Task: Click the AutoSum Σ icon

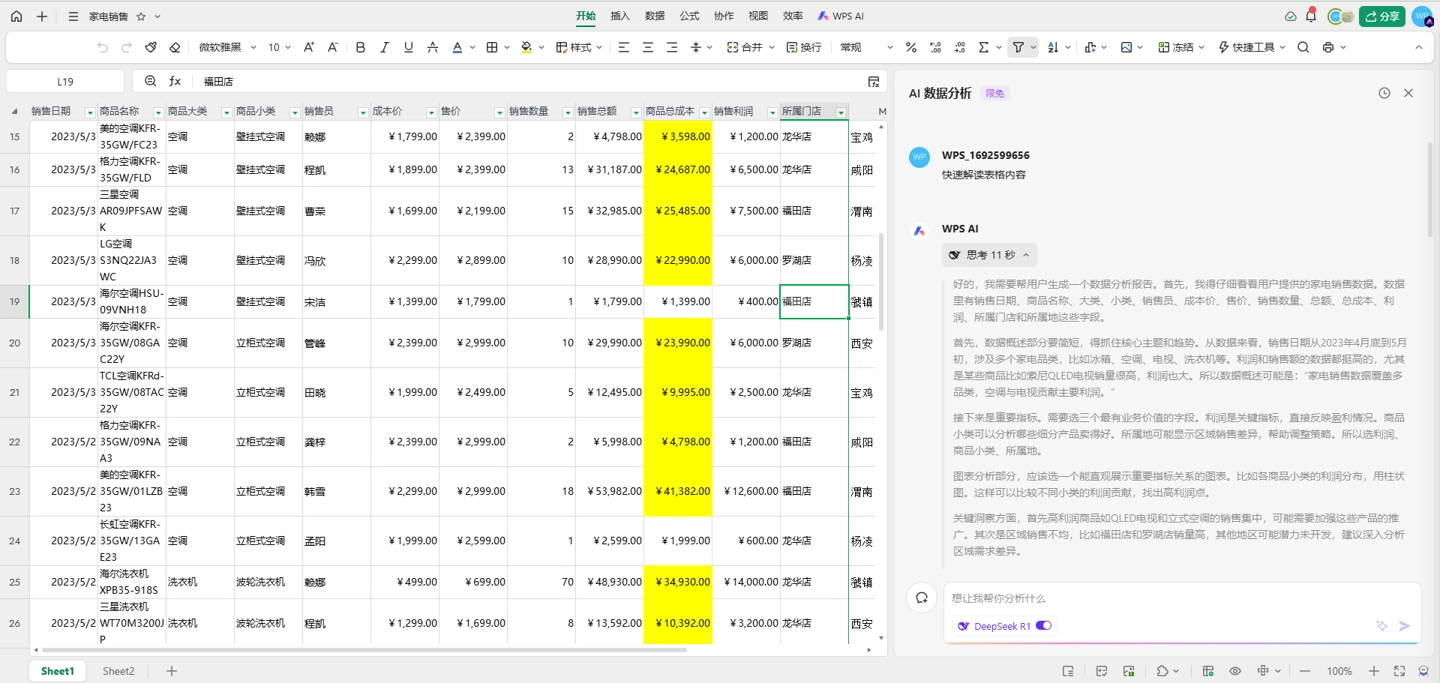Action: tap(985, 46)
